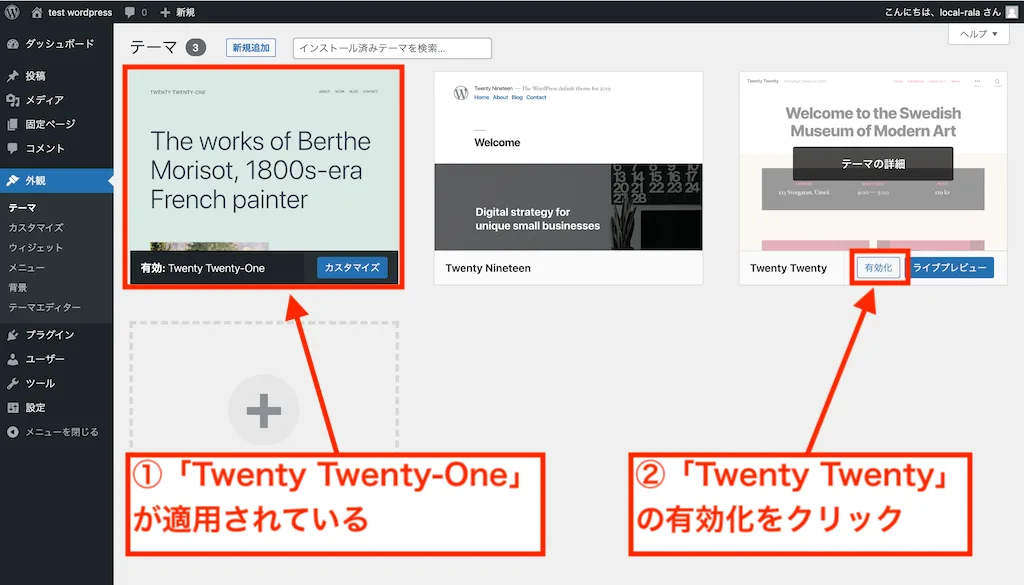Click the 投稿 pushpin icon
Viewport: 1024px width, 585px height.
coord(12,76)
